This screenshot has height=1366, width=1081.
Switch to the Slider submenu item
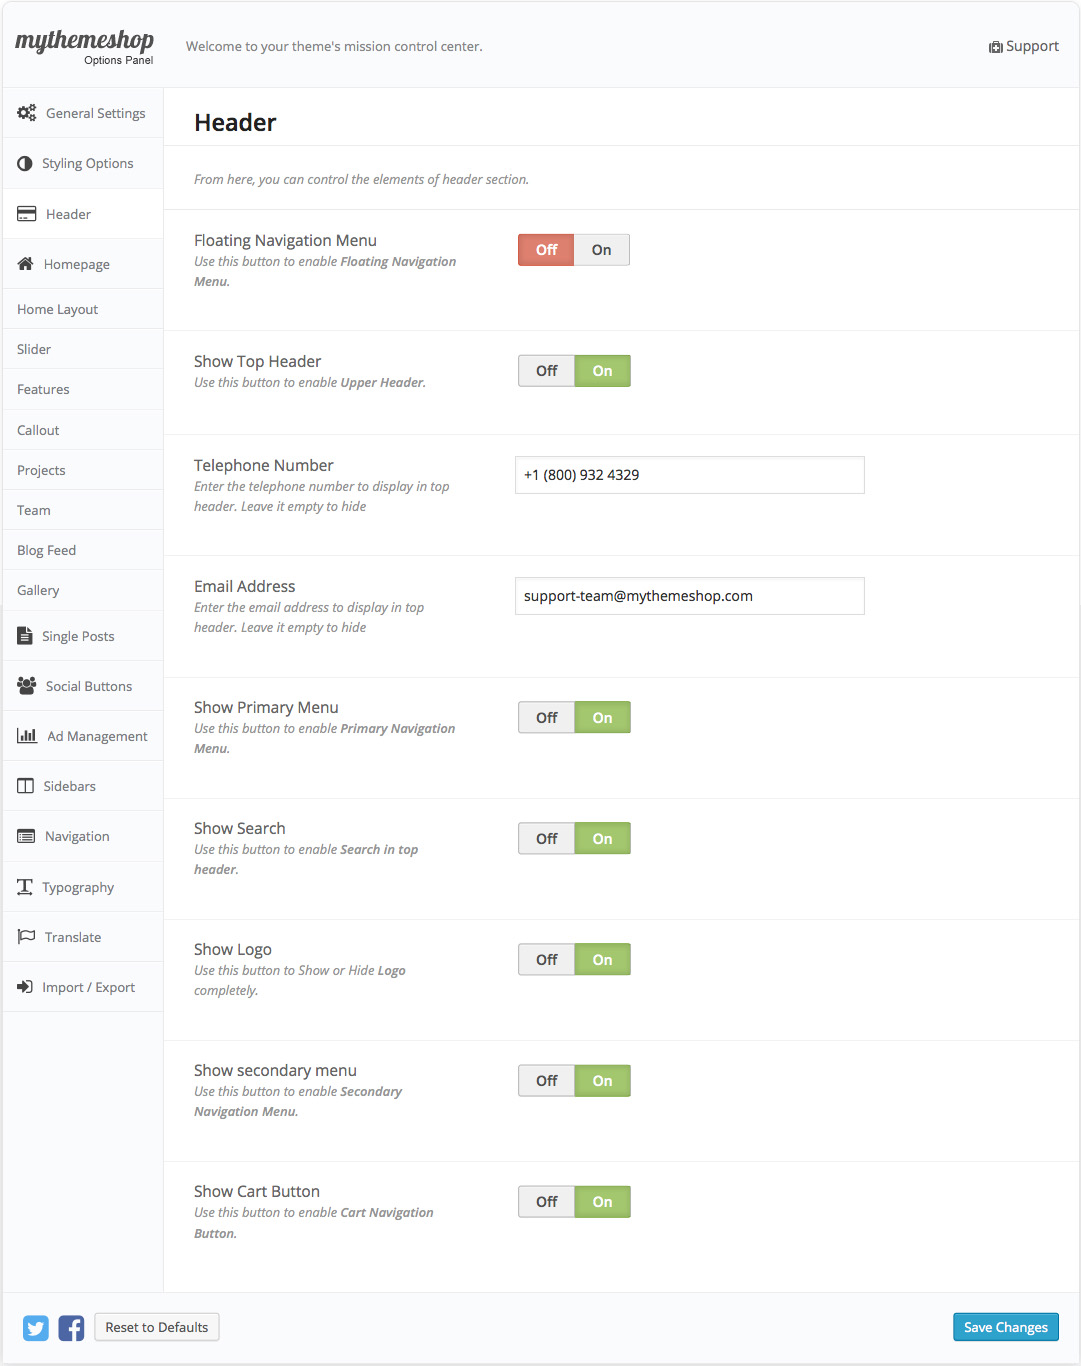34,349
